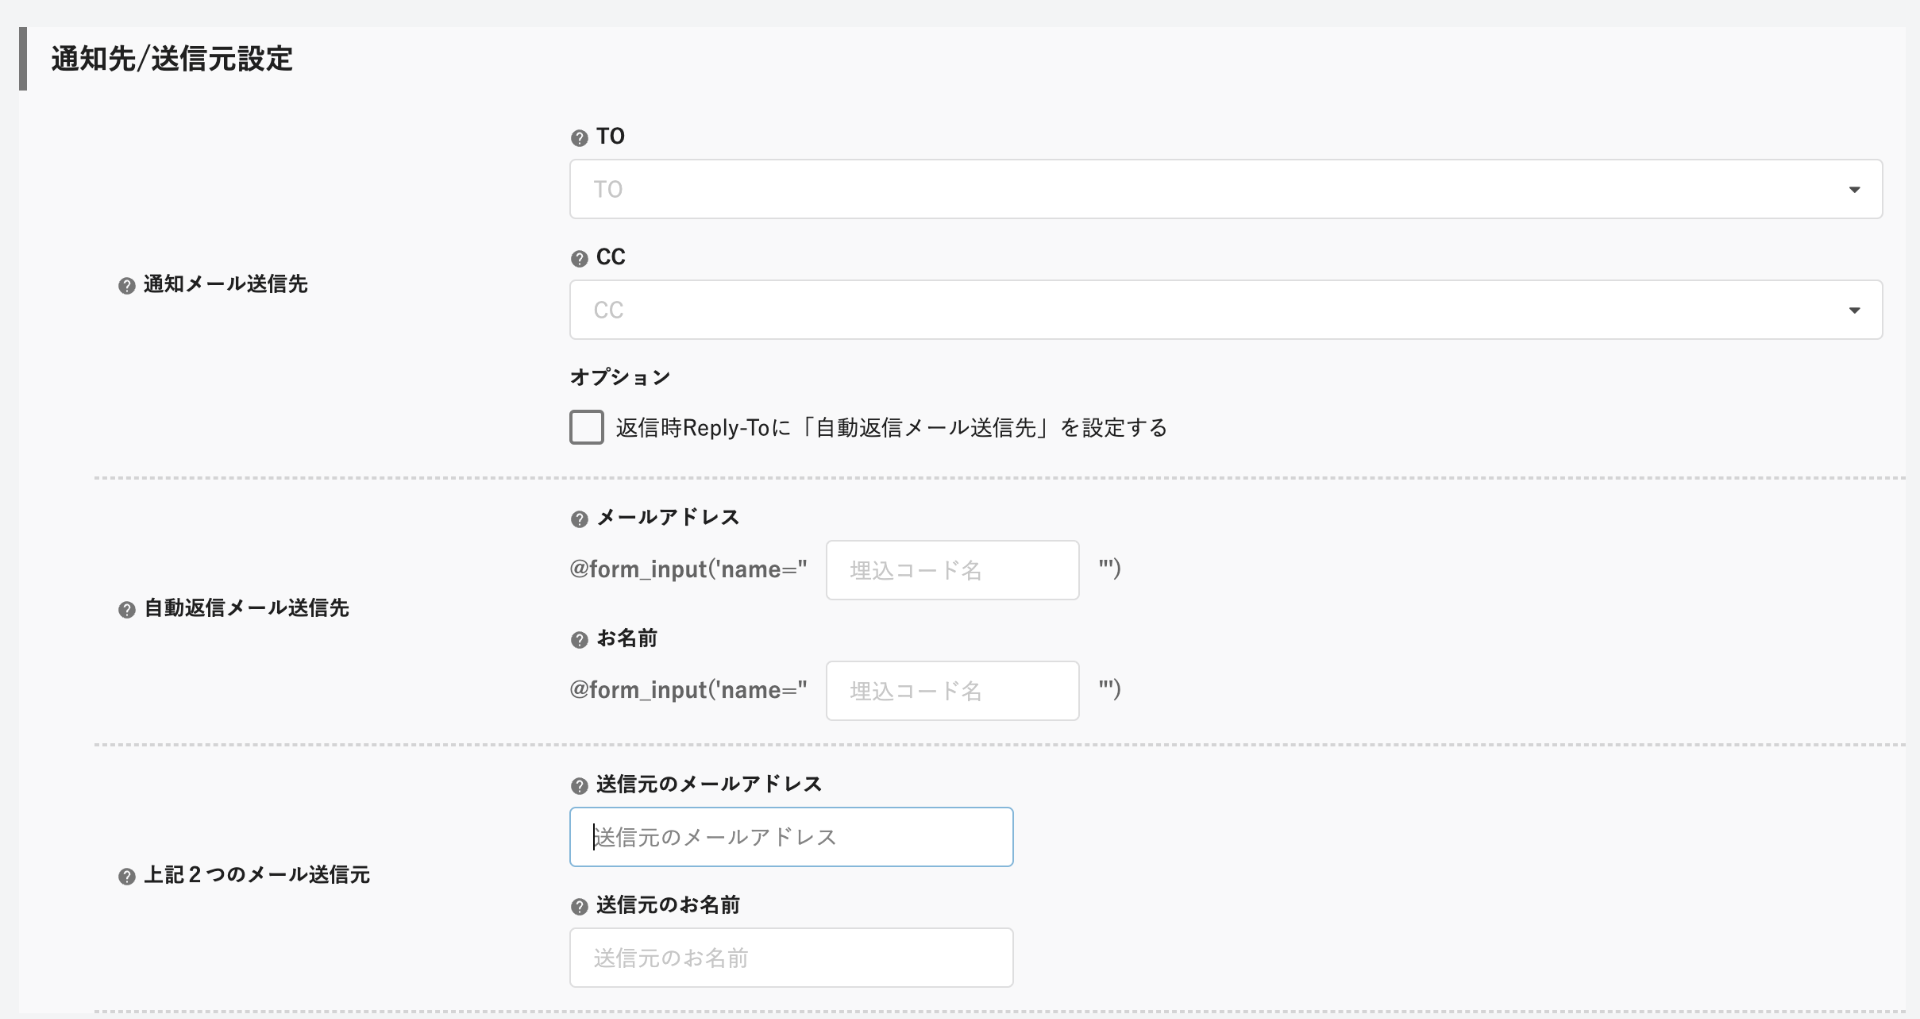Click the 送信元のメールアドレス input field

(791, 837)
